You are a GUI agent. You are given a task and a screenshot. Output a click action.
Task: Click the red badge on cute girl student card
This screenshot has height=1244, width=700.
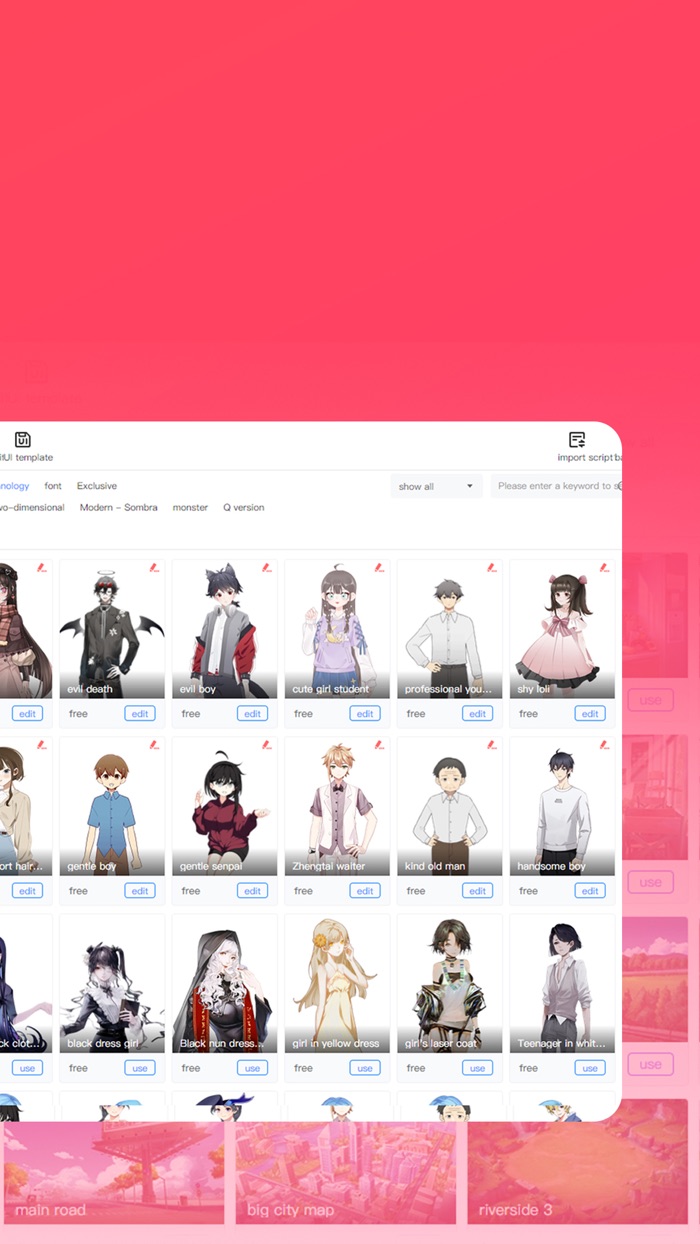coord(379,568)
